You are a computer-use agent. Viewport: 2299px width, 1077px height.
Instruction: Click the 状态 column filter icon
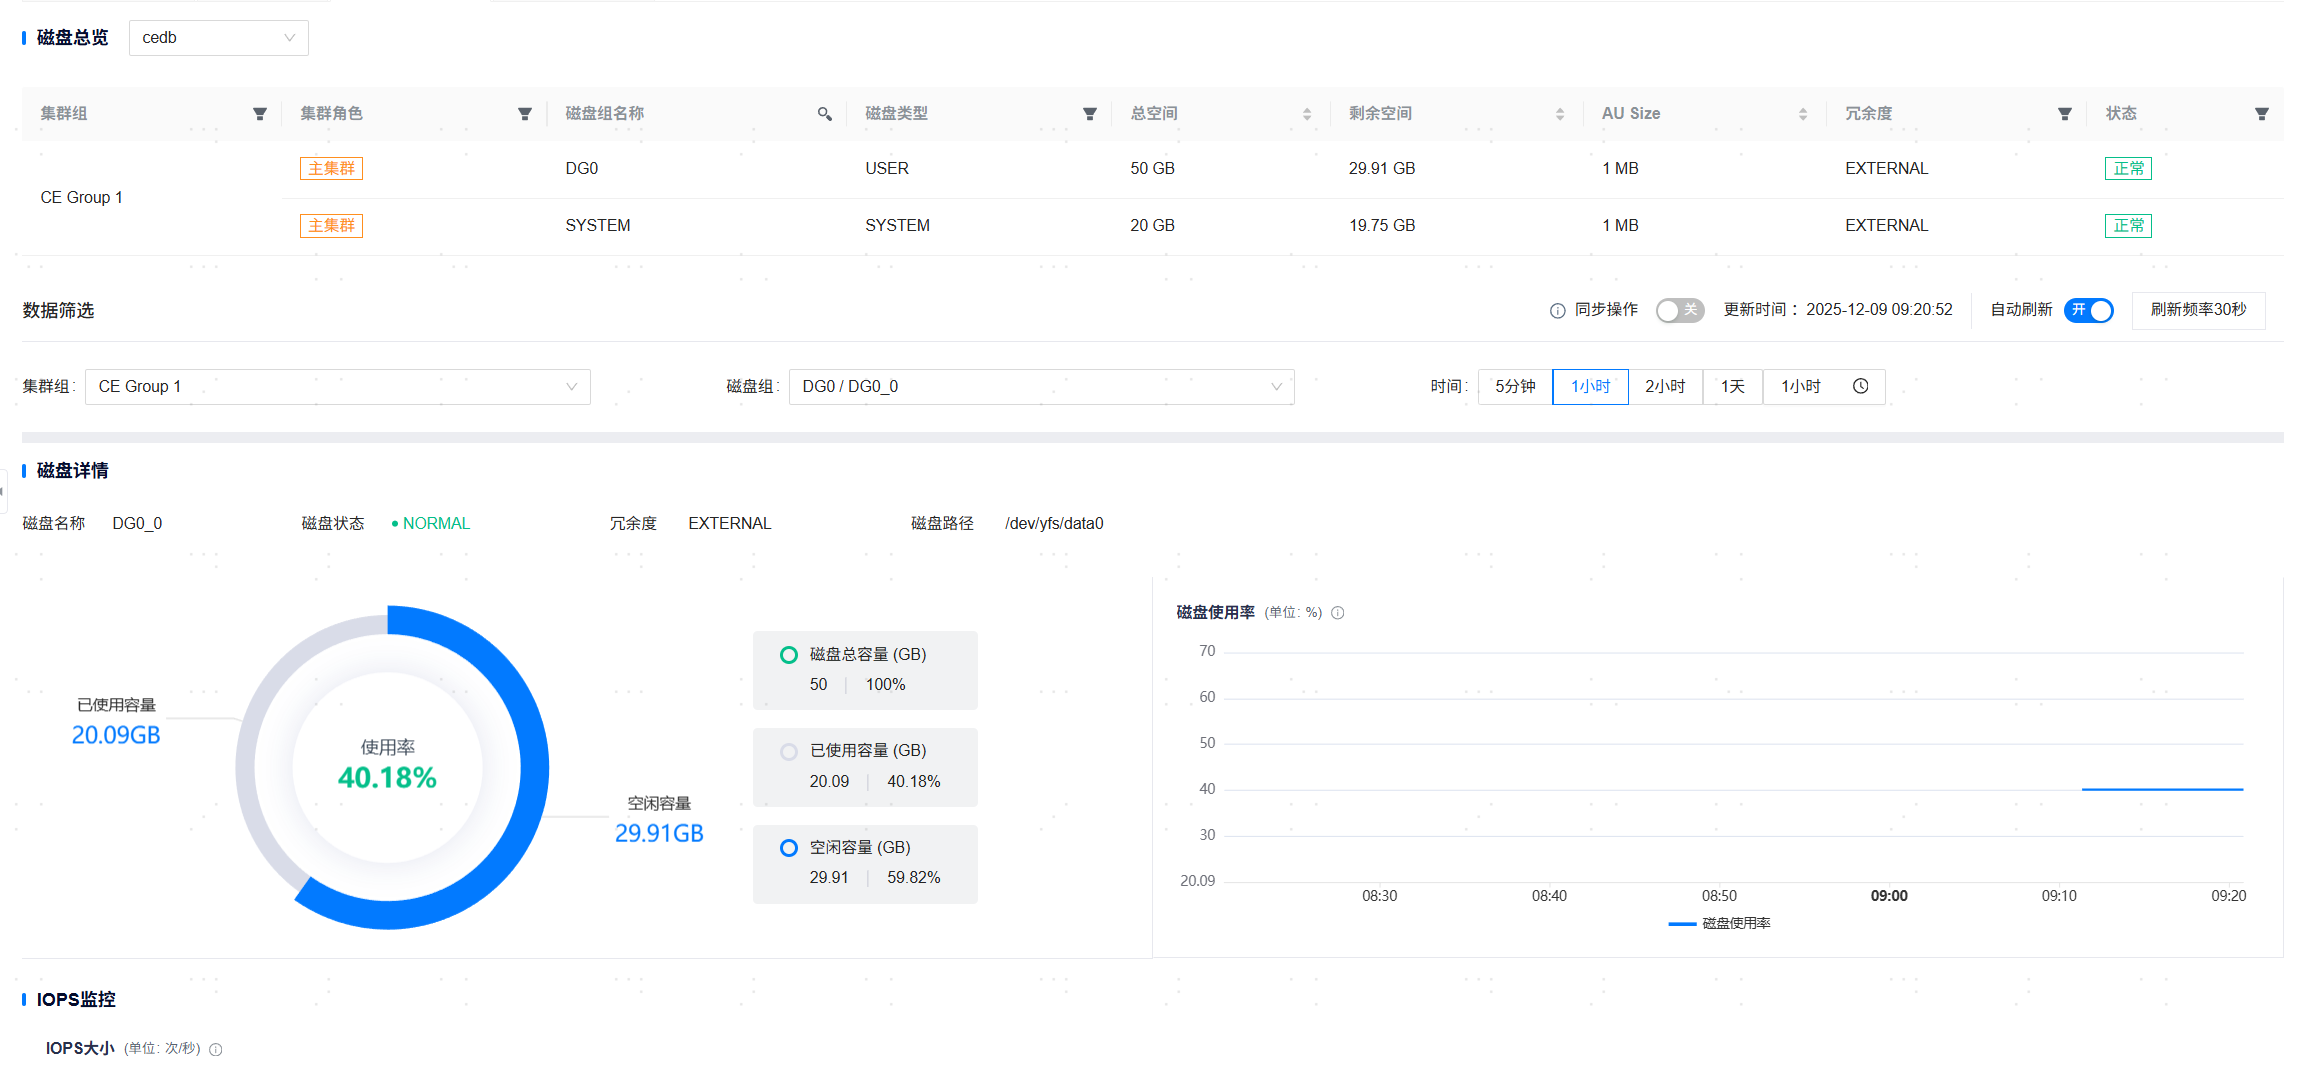pos(2262,114)
